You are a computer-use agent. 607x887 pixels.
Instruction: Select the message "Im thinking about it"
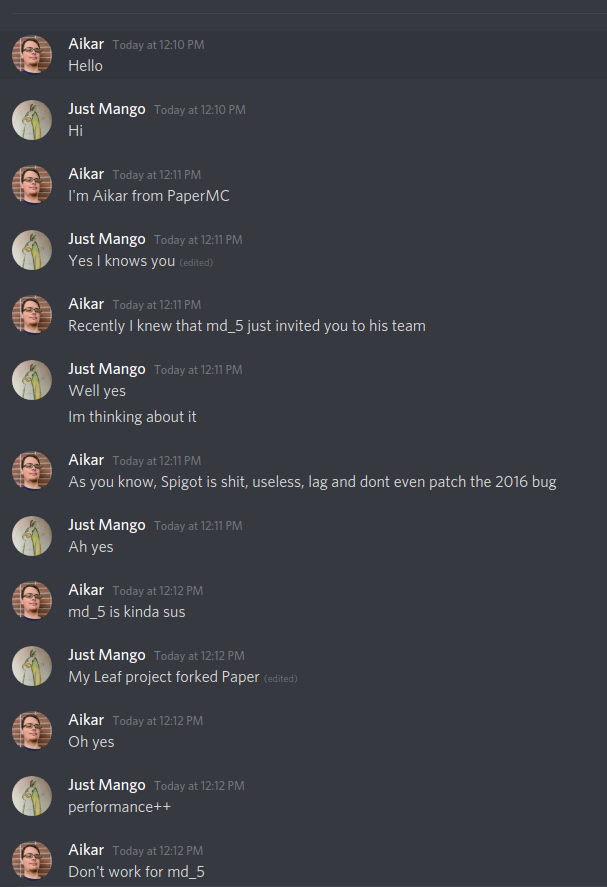(132, 417)
